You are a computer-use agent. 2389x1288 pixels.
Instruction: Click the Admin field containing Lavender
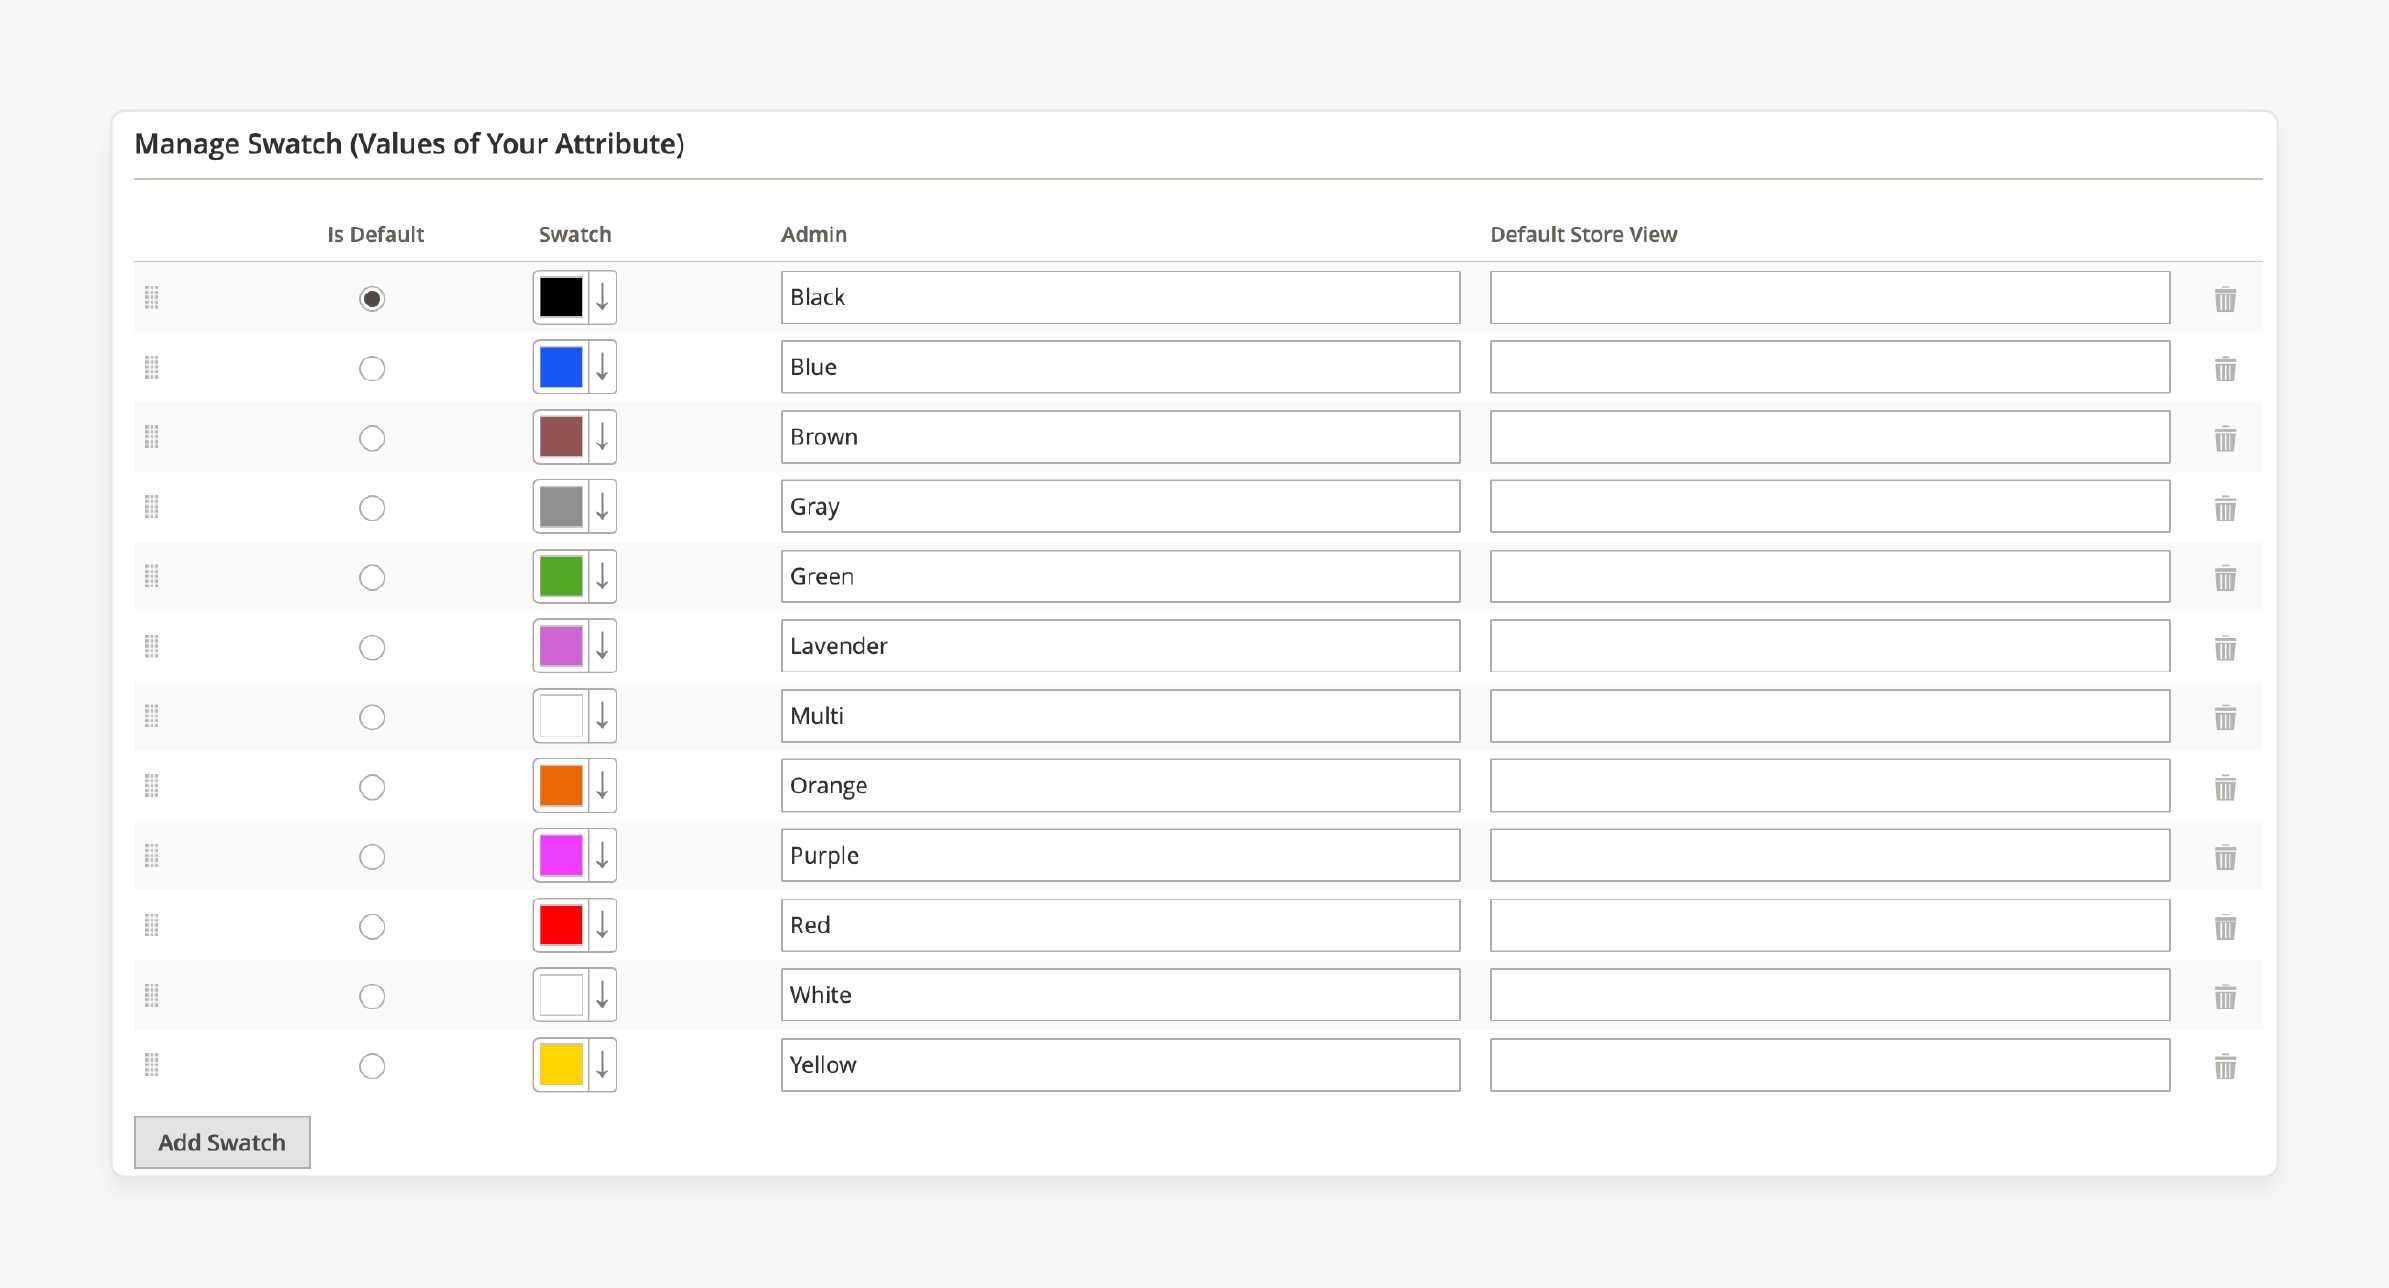(x=1120, y=646)
